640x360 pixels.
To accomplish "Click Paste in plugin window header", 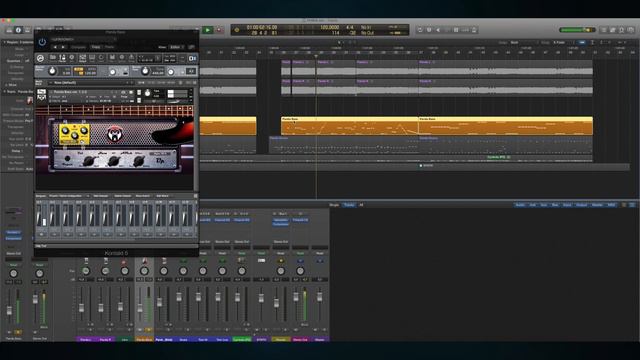I will point(109,47).
